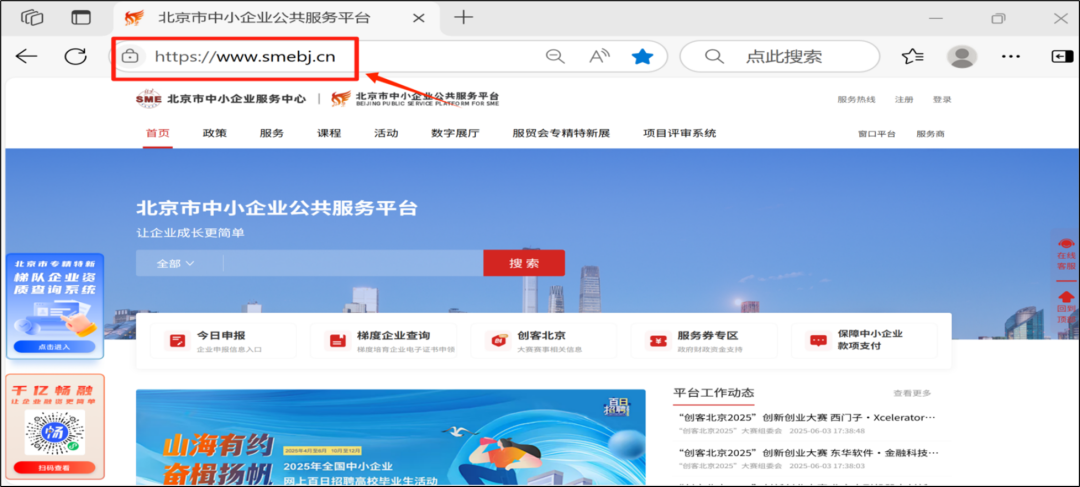Open the 活动 nav item
This screenshot has height=487, width=1080.
click(x=386, y=133)
